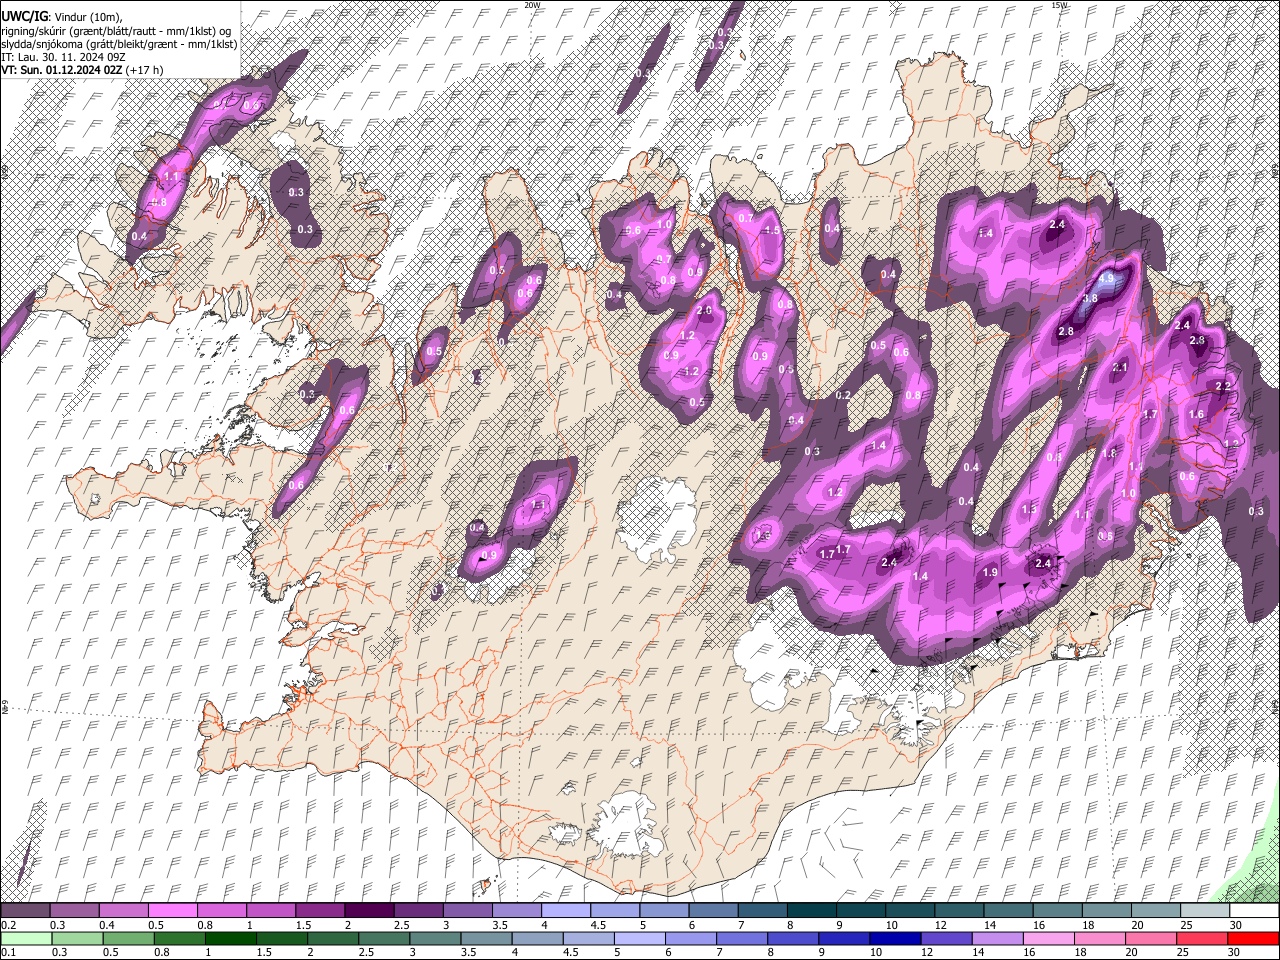Click the crimson 25–30 swatch in lower legend row
1280x960 pixels.
pyautogui.click(x=1203, y=938)
